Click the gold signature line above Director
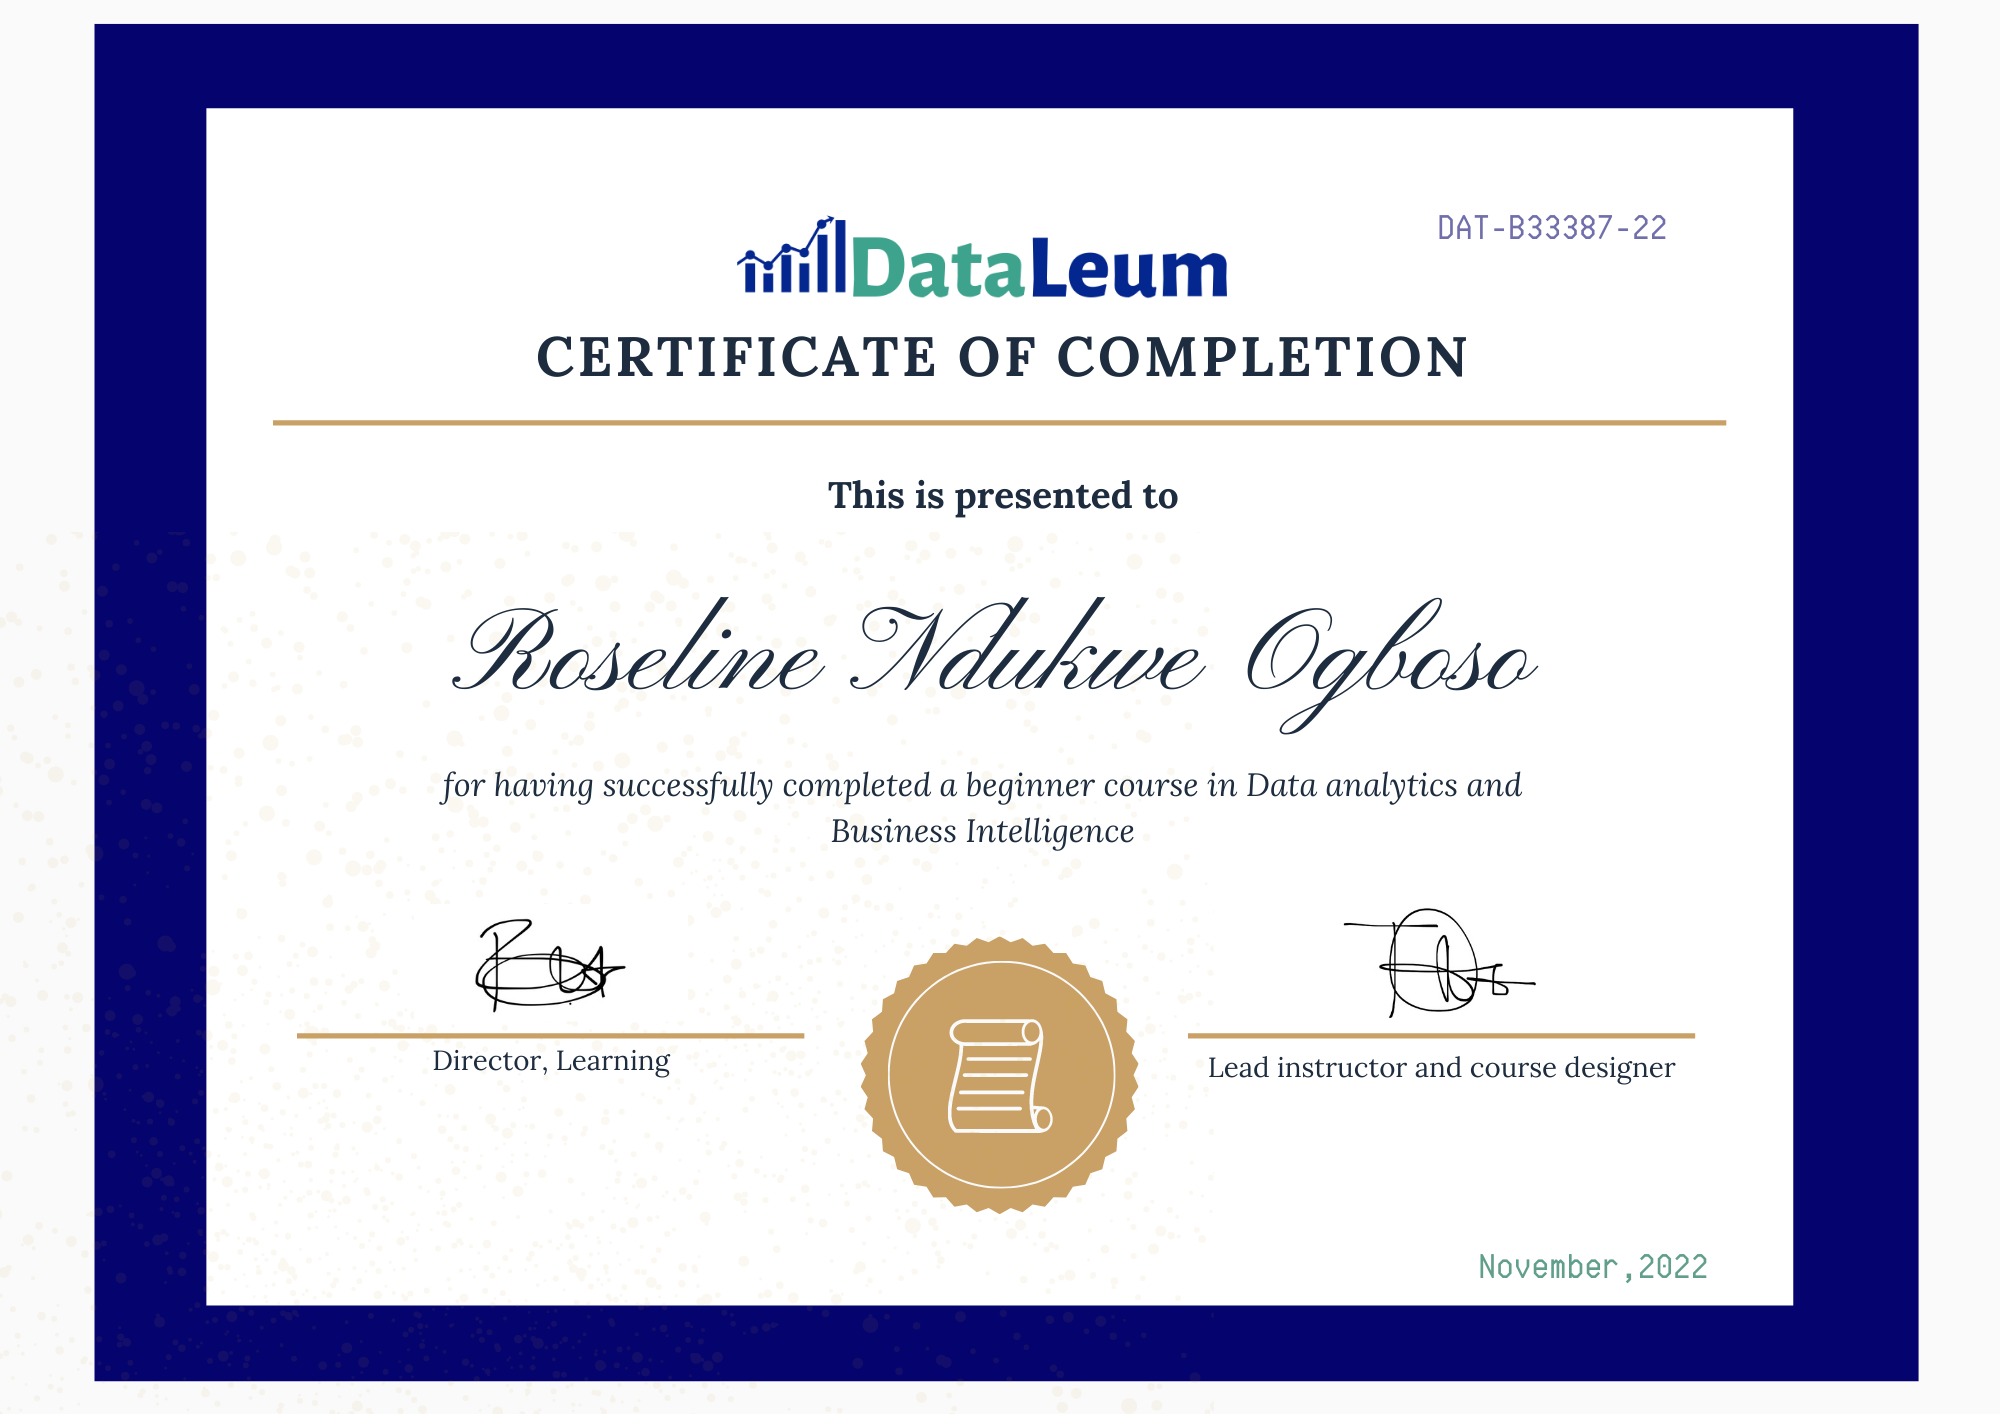Image resolution: width=2000 pixels, height=1414 pixels. click(x=550, y=1036)
